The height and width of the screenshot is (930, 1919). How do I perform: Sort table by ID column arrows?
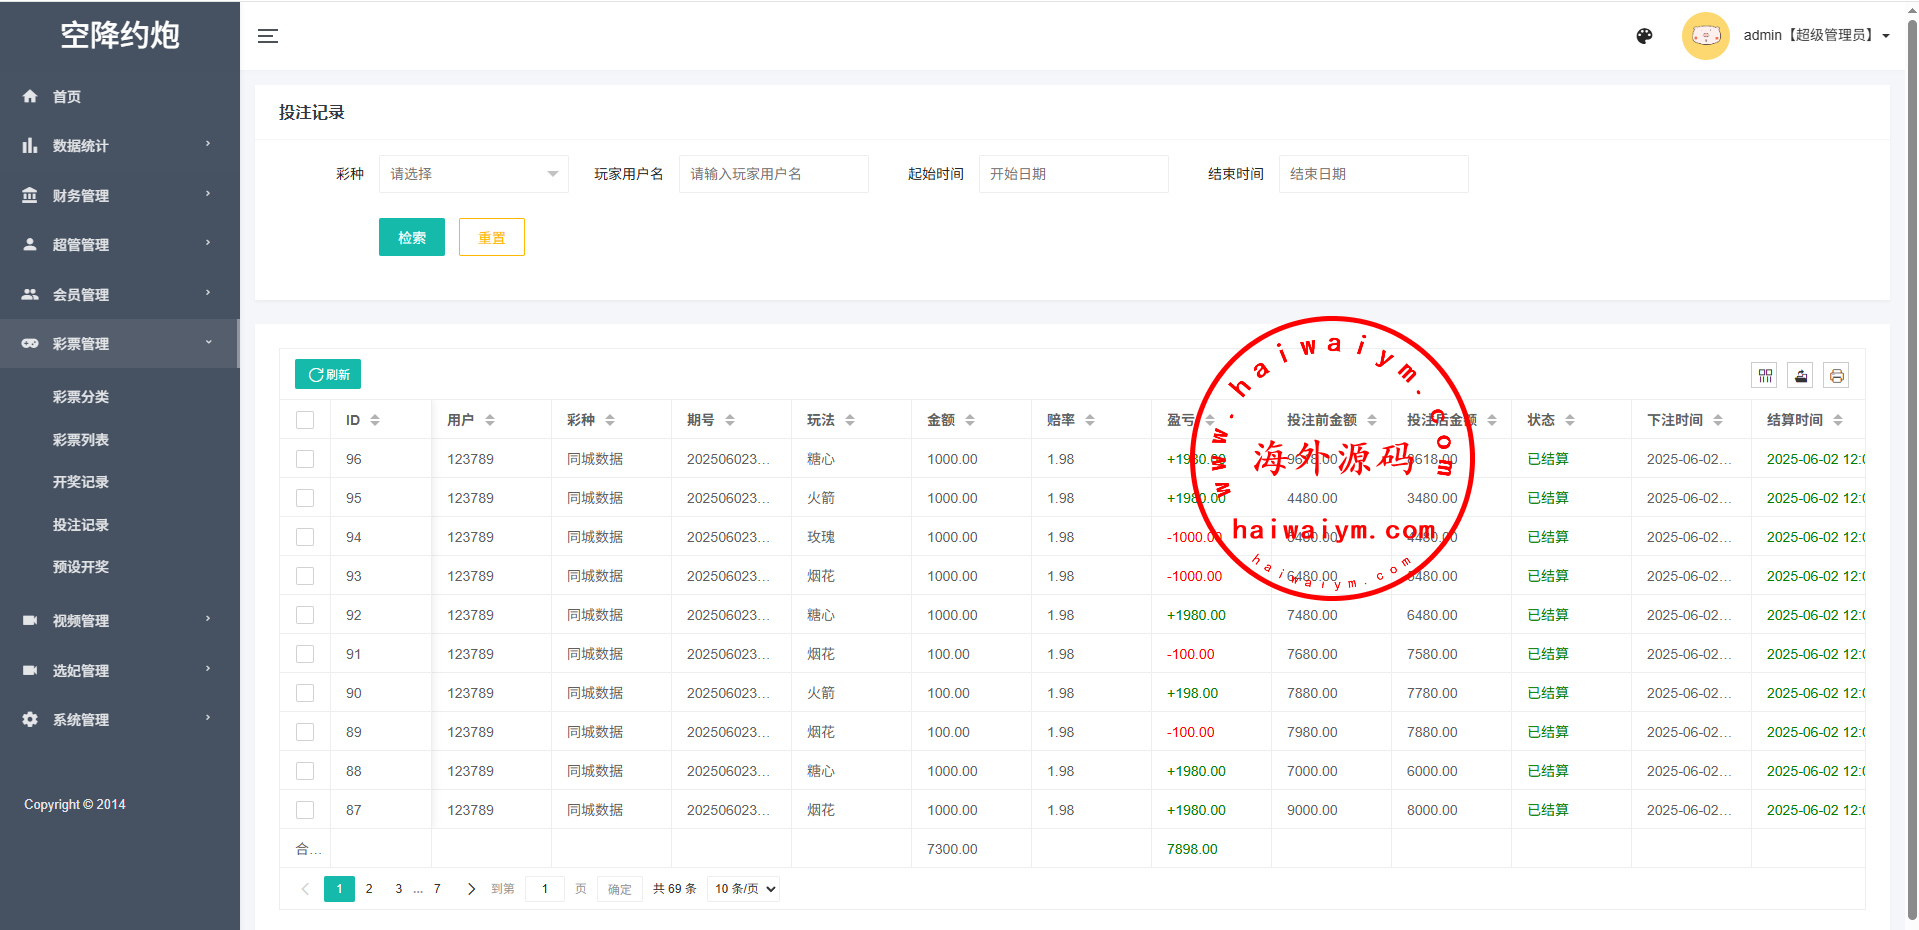pyautogui.click(x=375, y=420)
